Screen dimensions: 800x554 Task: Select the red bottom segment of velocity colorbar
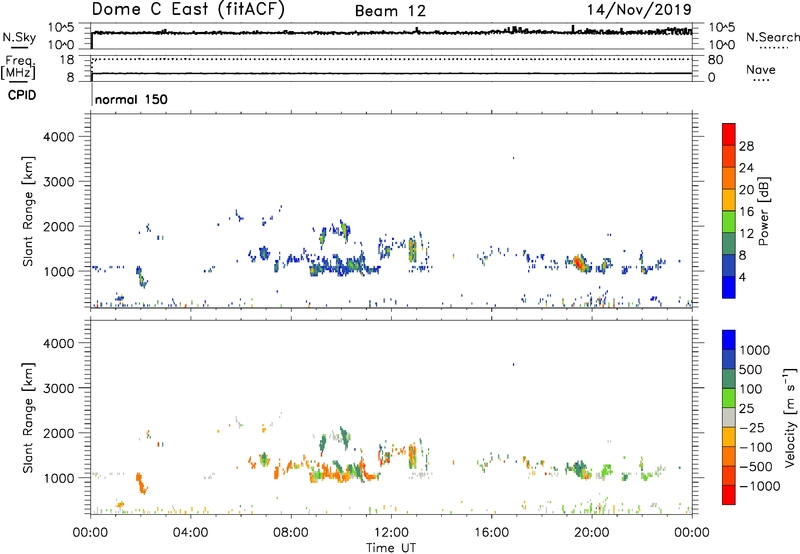(729, 495)
